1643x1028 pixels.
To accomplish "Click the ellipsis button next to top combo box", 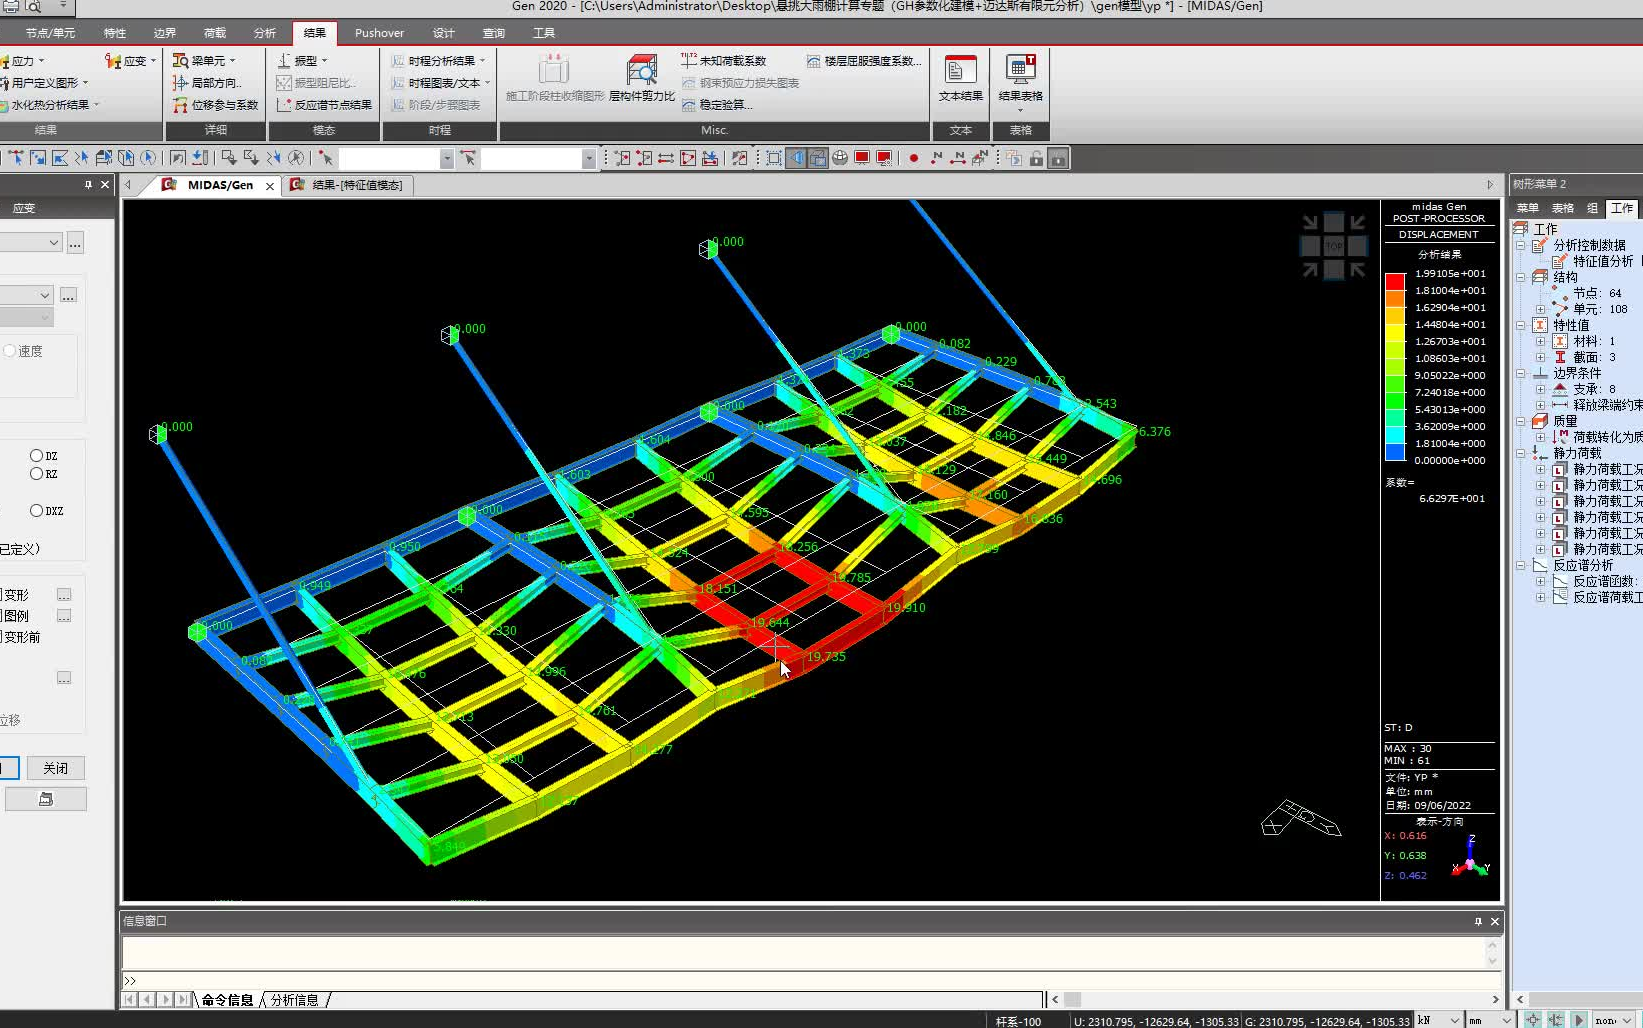I will [75, 243].
